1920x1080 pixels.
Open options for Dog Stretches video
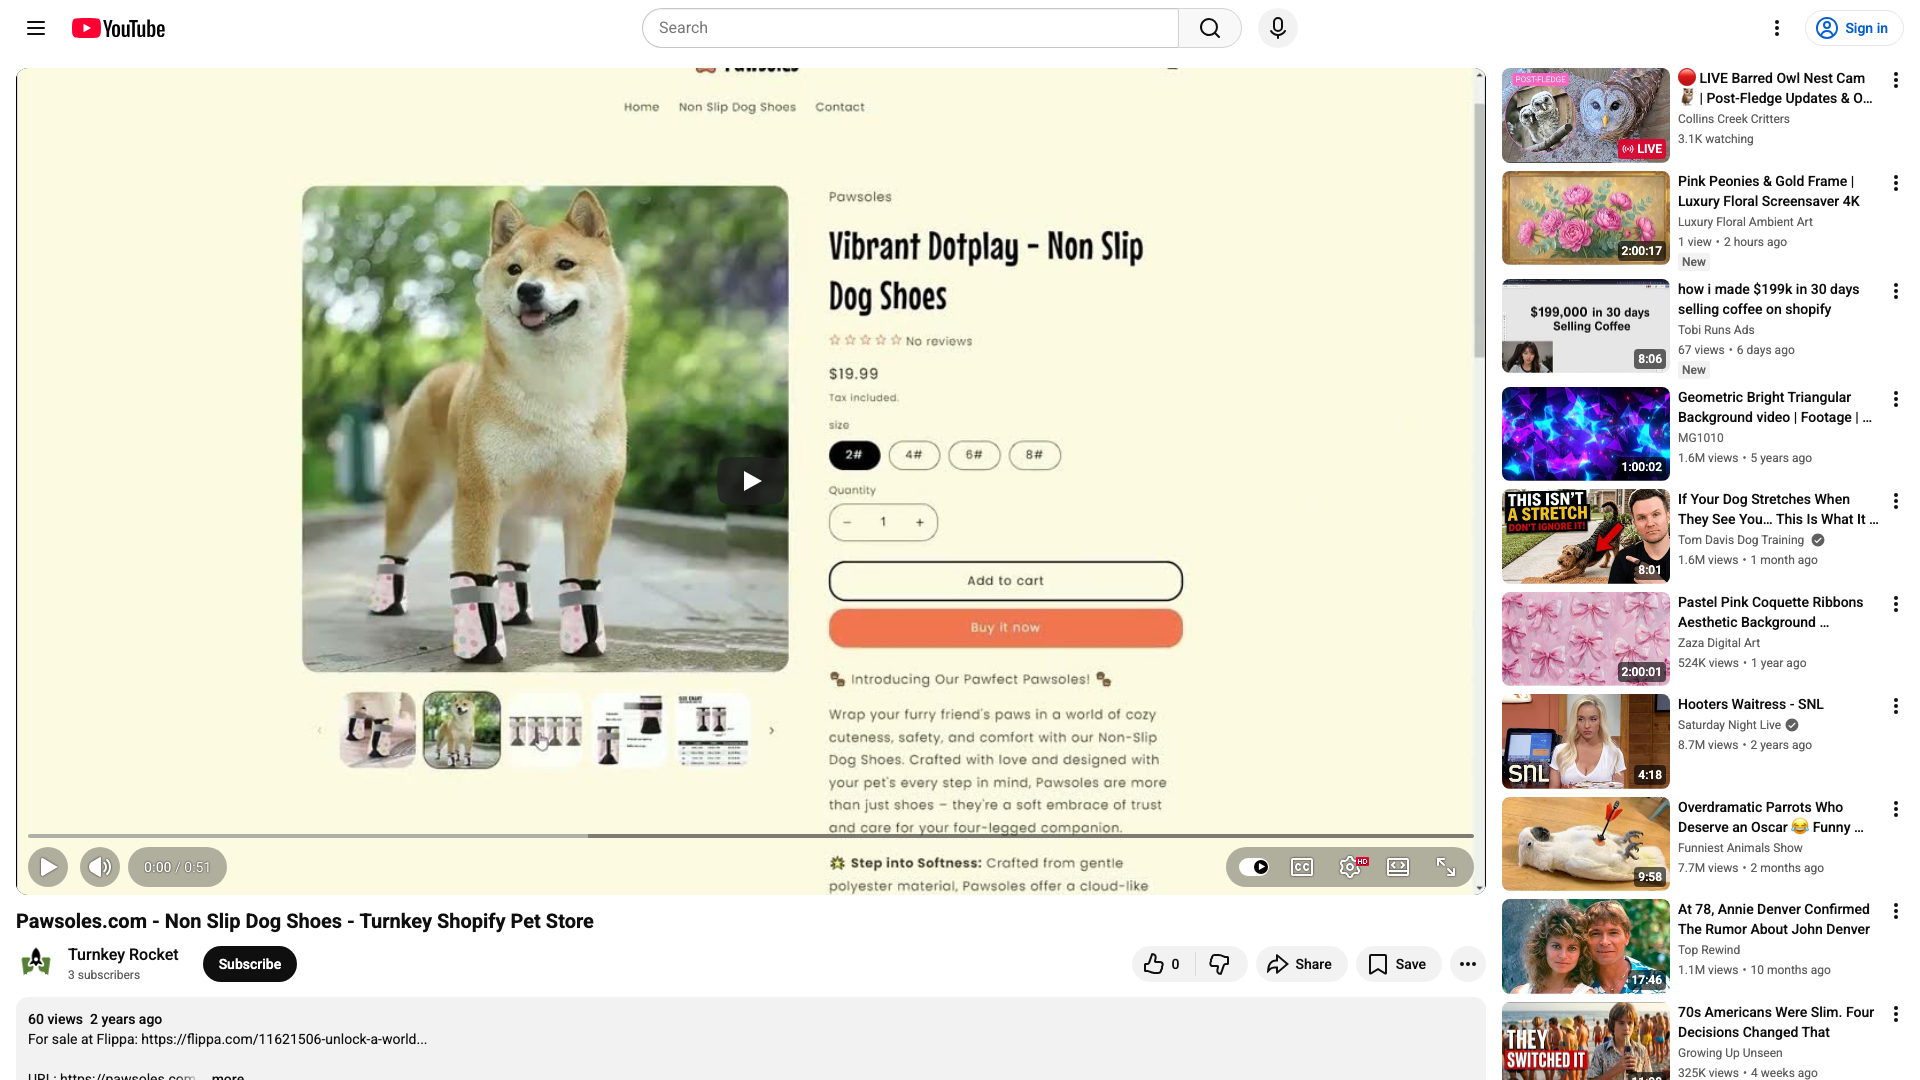click(x=1895, y=501)
